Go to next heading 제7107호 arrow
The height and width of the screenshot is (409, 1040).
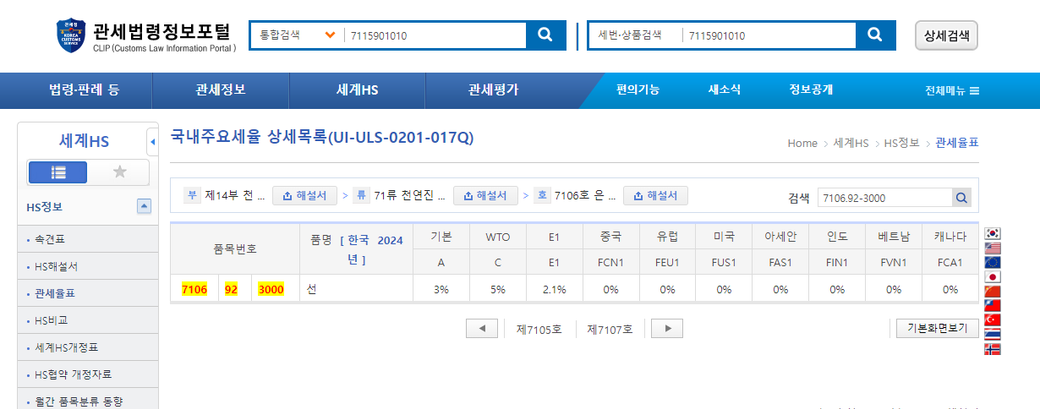[x=667, y=328]
